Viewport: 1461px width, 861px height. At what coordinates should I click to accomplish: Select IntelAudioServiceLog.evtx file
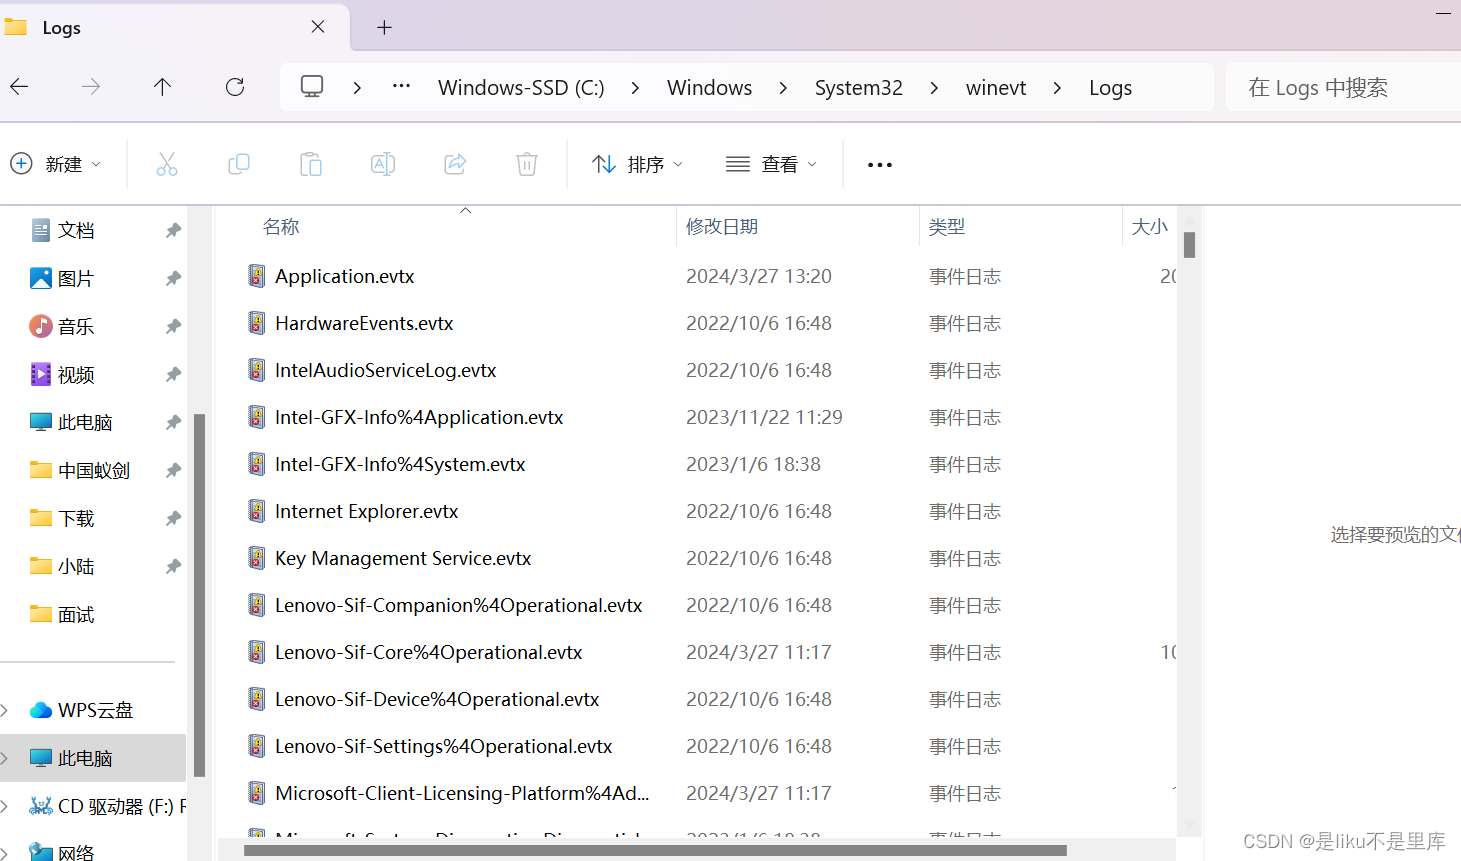pos(385,370)
